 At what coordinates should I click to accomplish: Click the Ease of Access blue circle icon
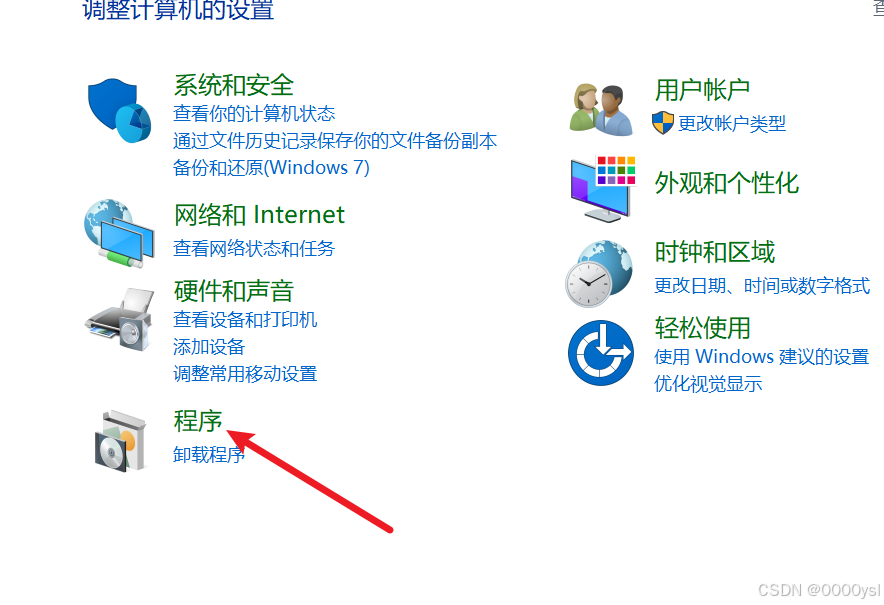click(600, 353)
